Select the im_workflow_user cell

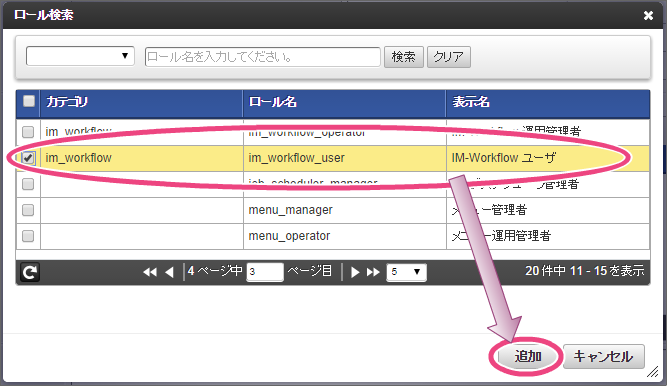(345, 158)
